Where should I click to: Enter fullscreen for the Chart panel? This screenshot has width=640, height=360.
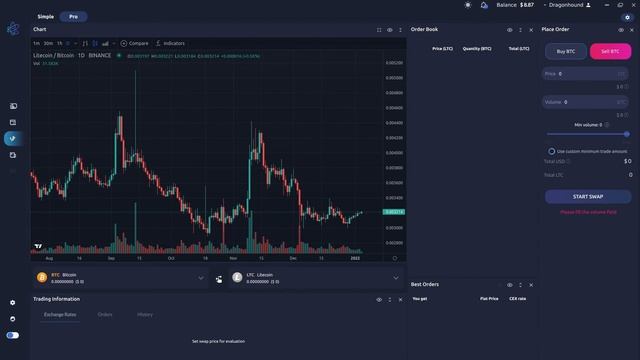tap(379, 30)
